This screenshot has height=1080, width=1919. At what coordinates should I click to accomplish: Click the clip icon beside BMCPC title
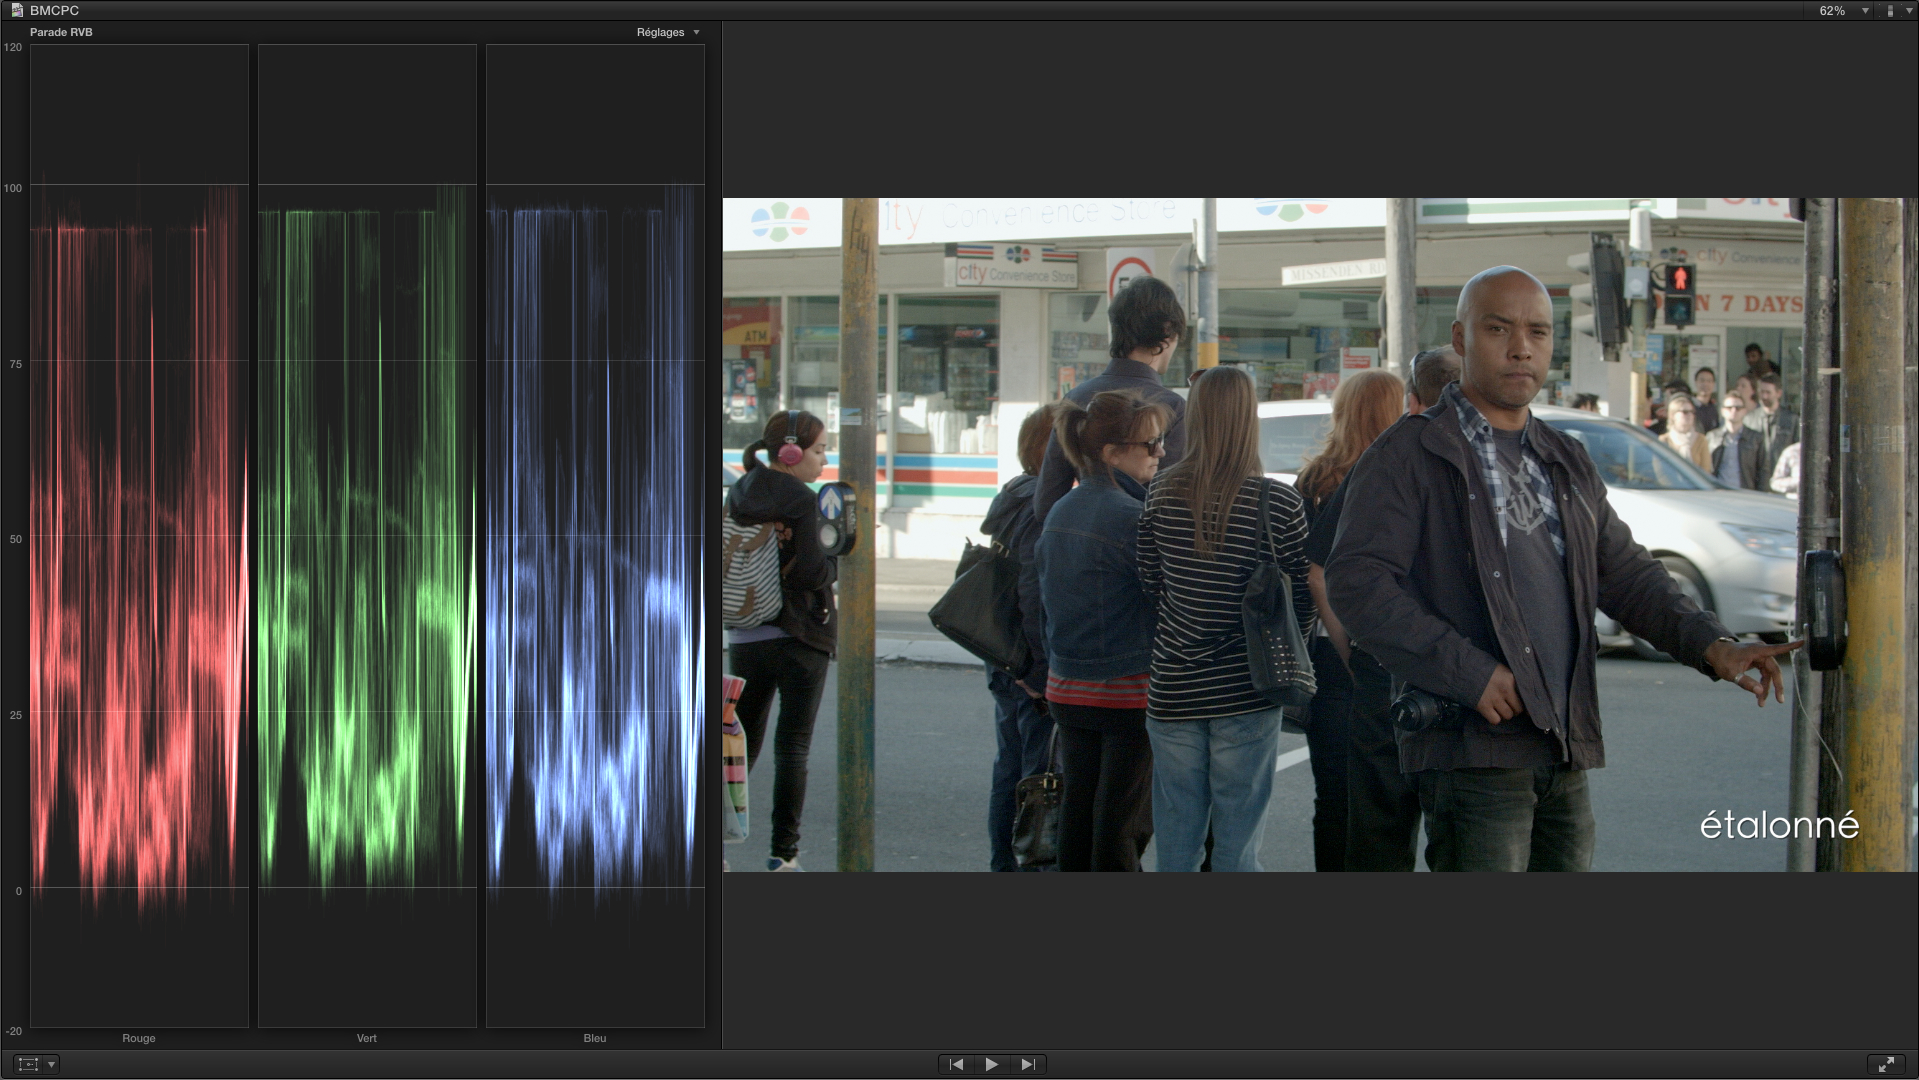(x=16, y=10)
